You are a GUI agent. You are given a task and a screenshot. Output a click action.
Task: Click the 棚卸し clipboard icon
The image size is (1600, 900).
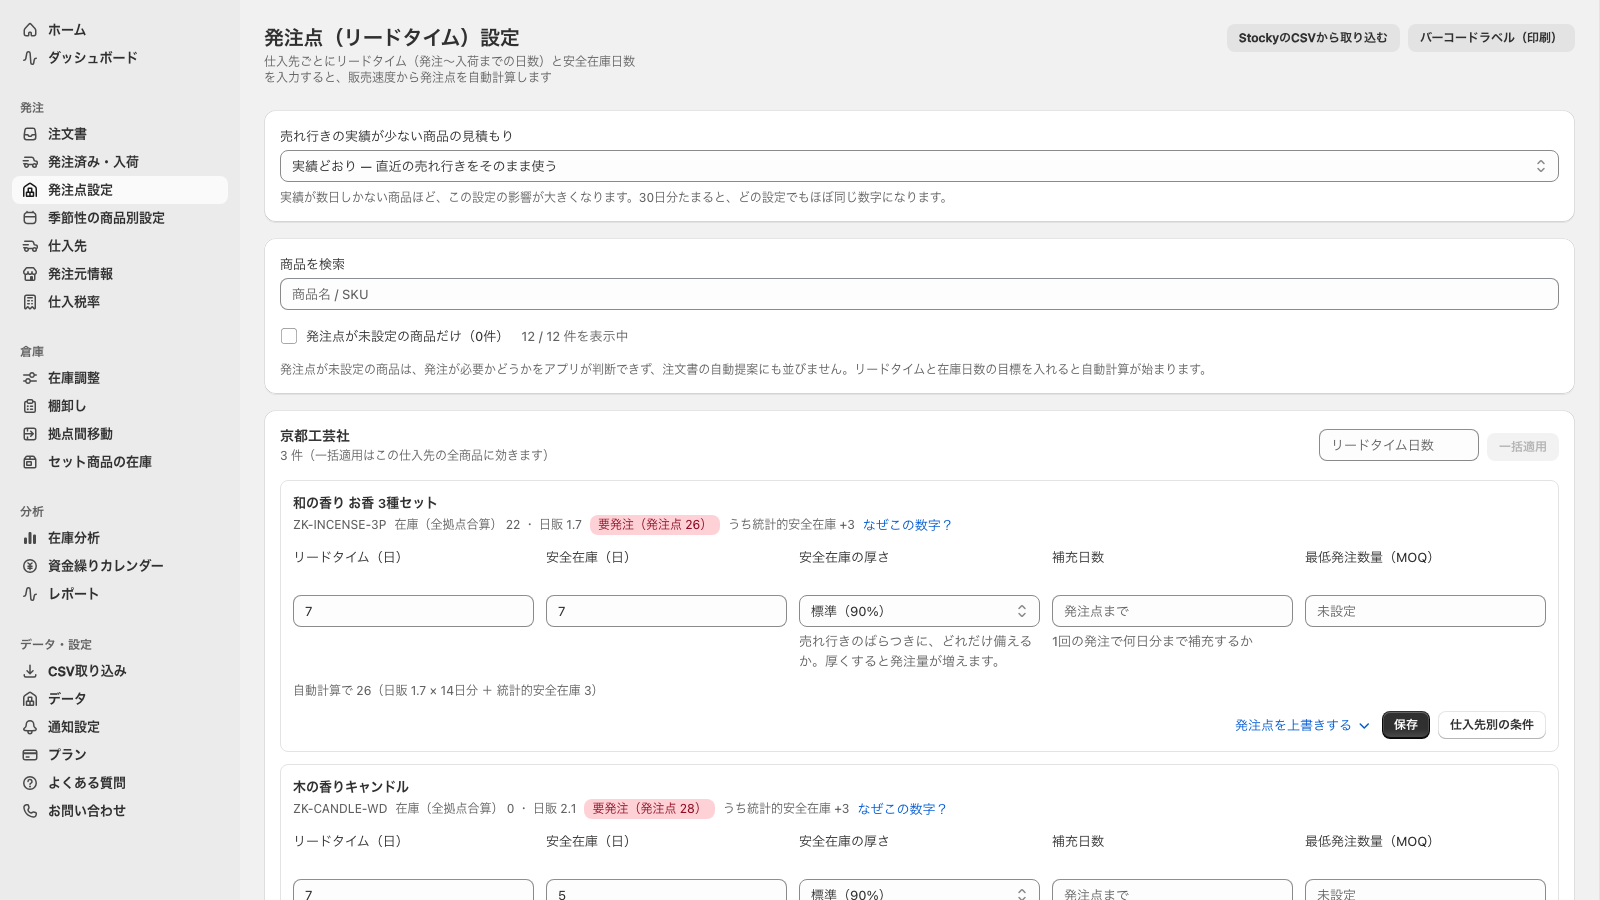click(x=30, y=406)
